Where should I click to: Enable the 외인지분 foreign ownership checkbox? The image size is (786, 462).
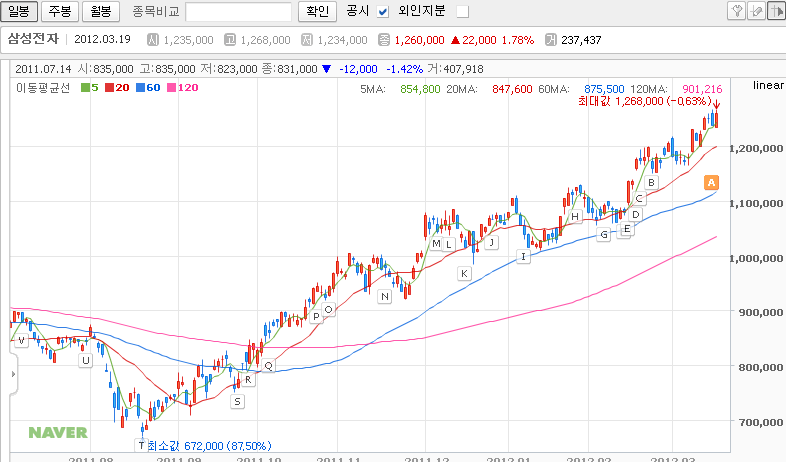coord(463,12)
